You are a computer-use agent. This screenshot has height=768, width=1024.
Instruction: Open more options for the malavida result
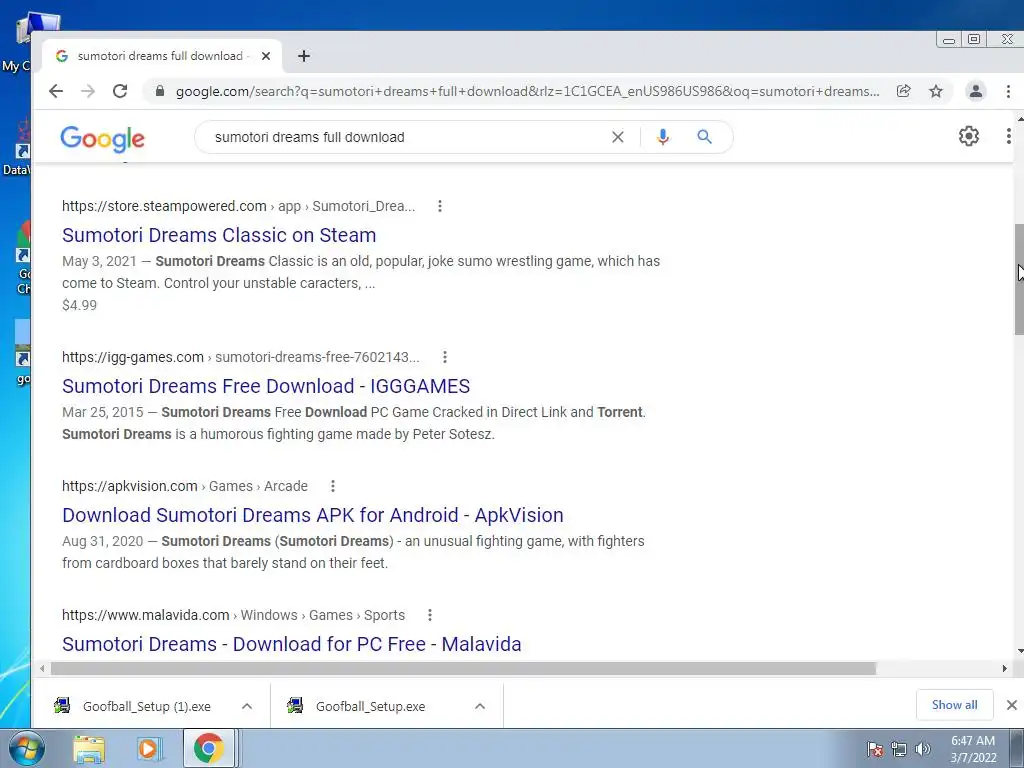pos(430,615)
